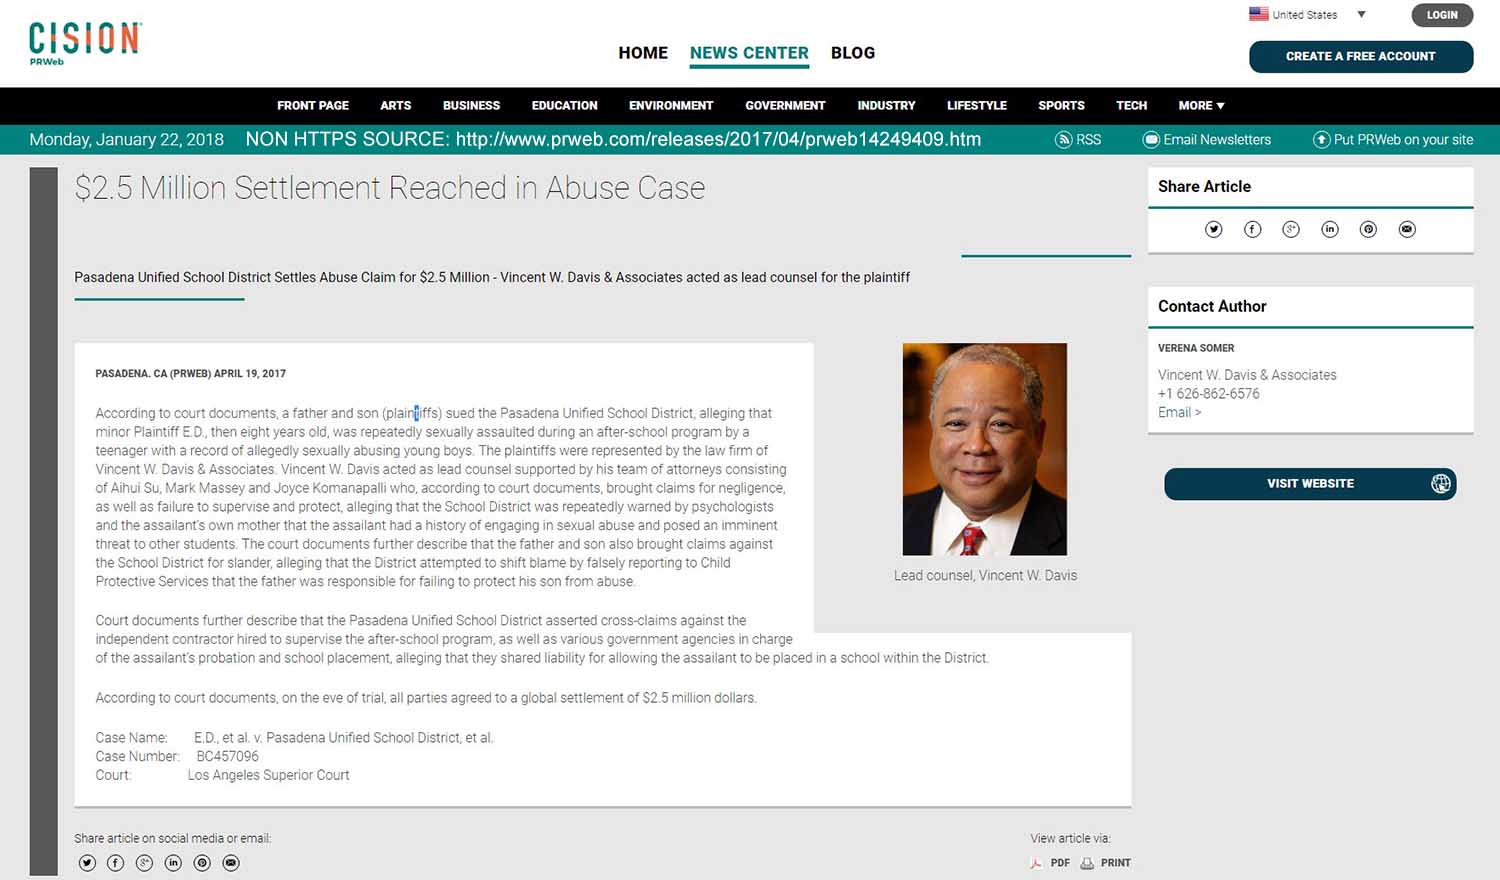Click the Twitter icon below the article
Viewport: 1500px width, 880px height.
87,863
